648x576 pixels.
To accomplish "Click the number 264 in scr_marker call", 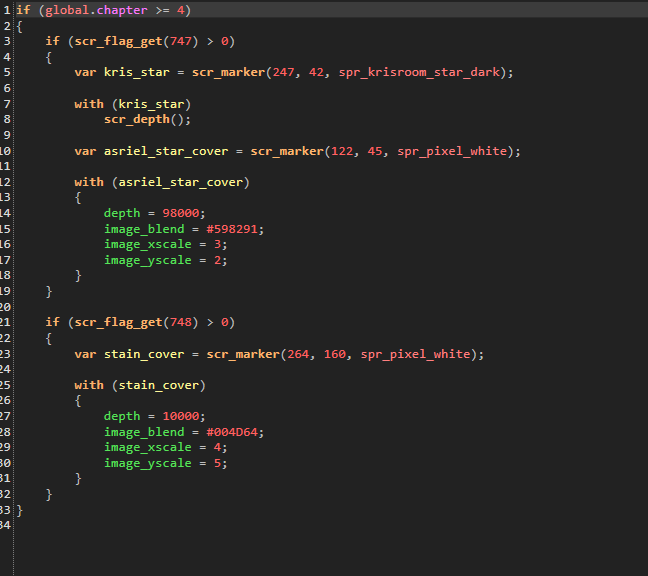I will click(298, 354).
